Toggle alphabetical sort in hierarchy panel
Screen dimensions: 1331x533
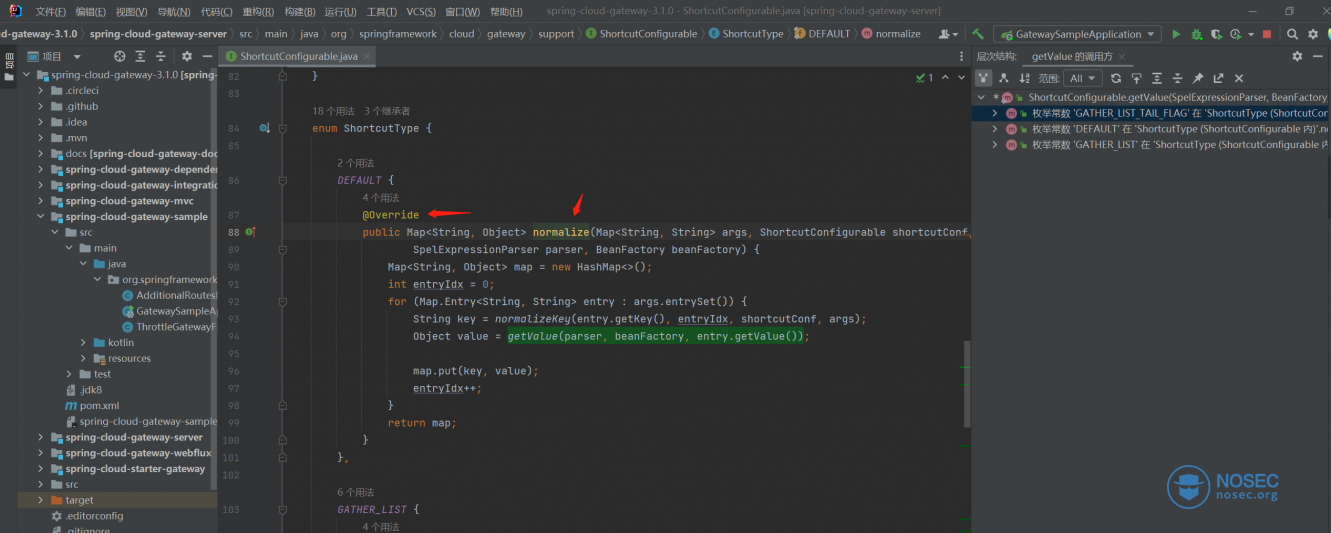point(1025,78)
